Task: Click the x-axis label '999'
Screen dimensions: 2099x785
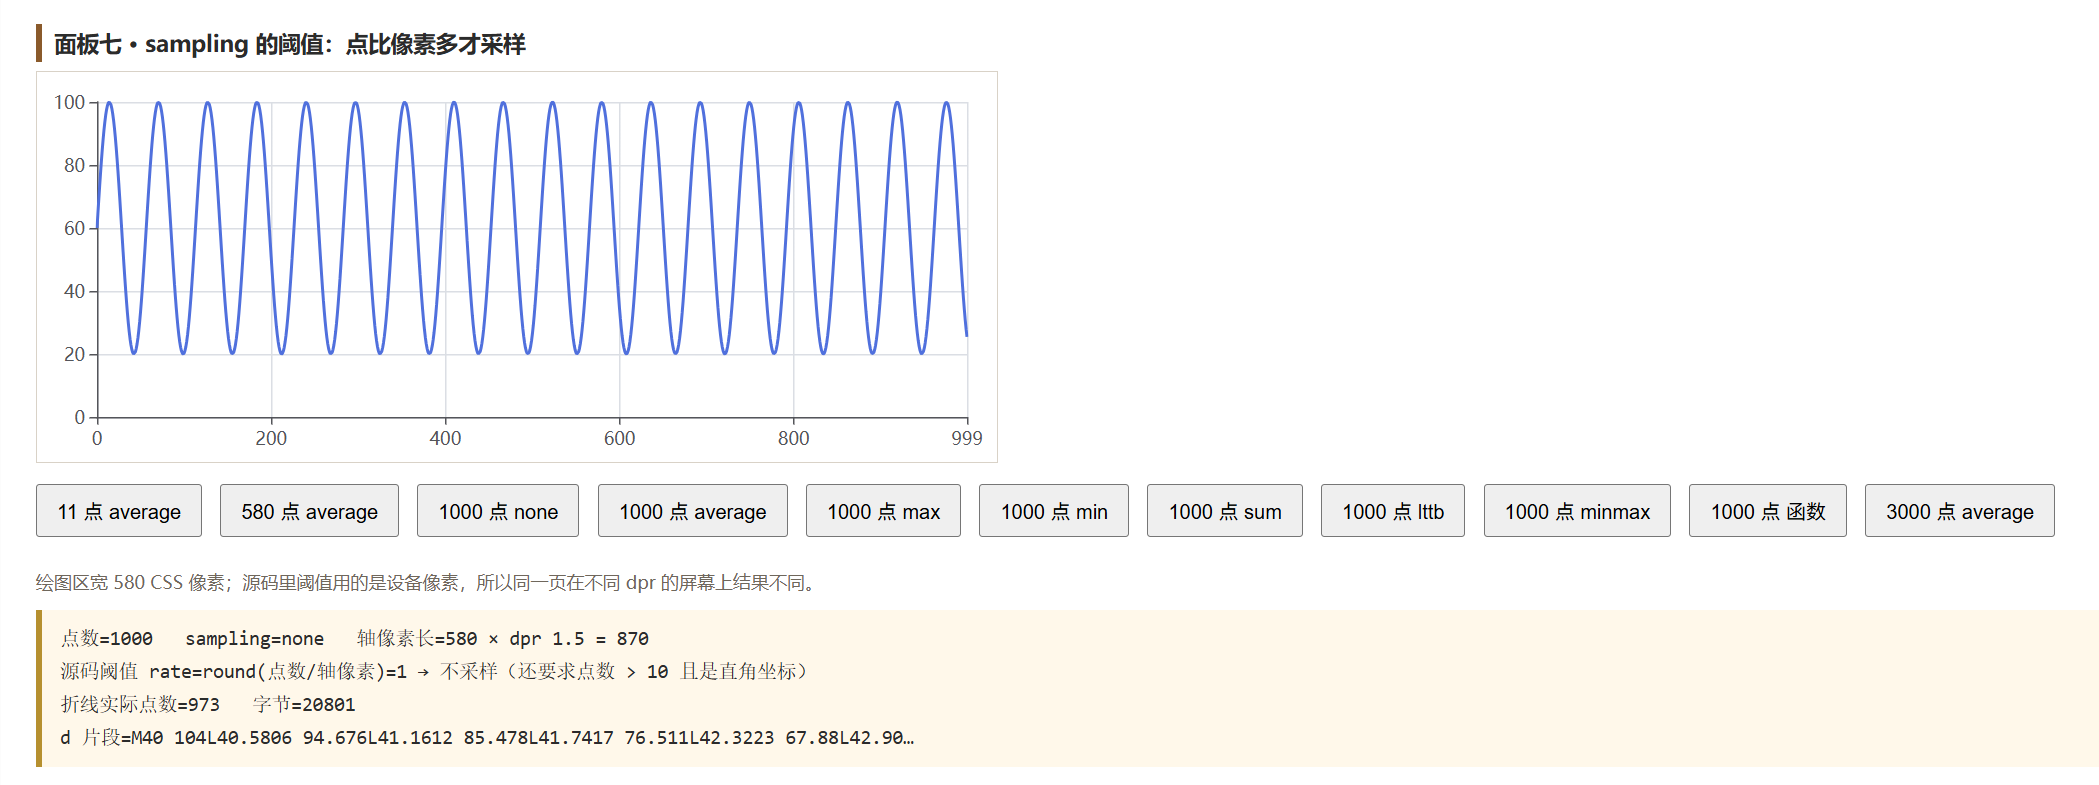Action: [966, 438]
